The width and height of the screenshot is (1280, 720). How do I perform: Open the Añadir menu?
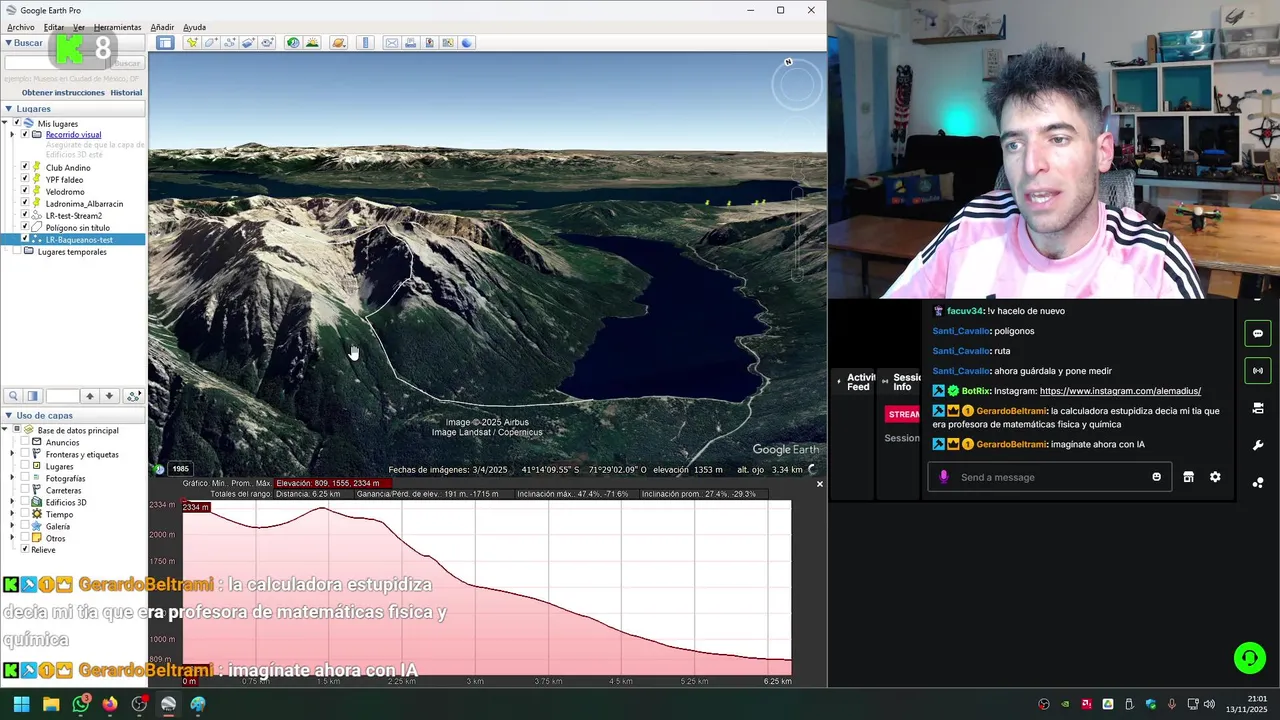(162, 27)
